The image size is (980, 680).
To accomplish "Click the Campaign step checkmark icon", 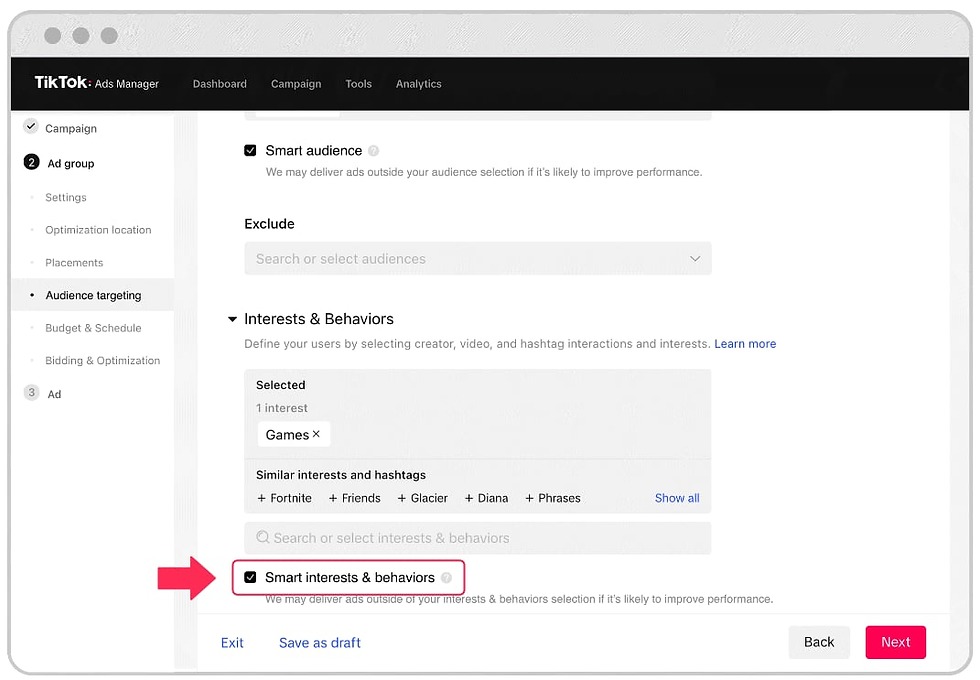I will tap(31, 128).
